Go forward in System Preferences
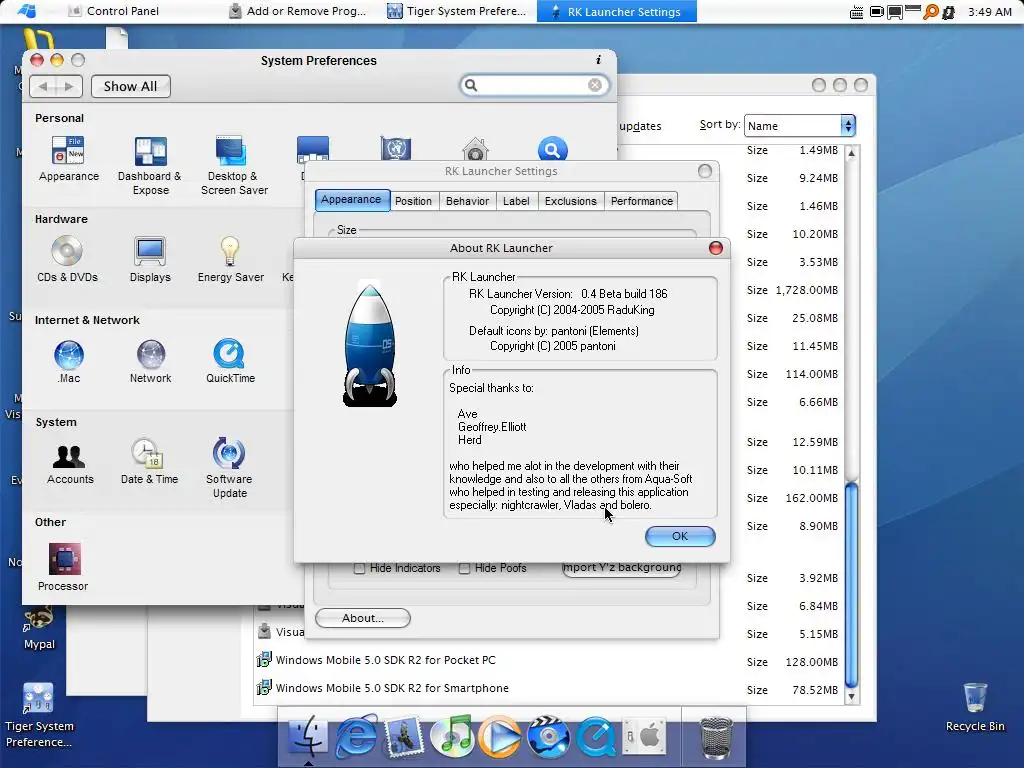This screenshot has height=768, width=1024. tap(69, 86)
